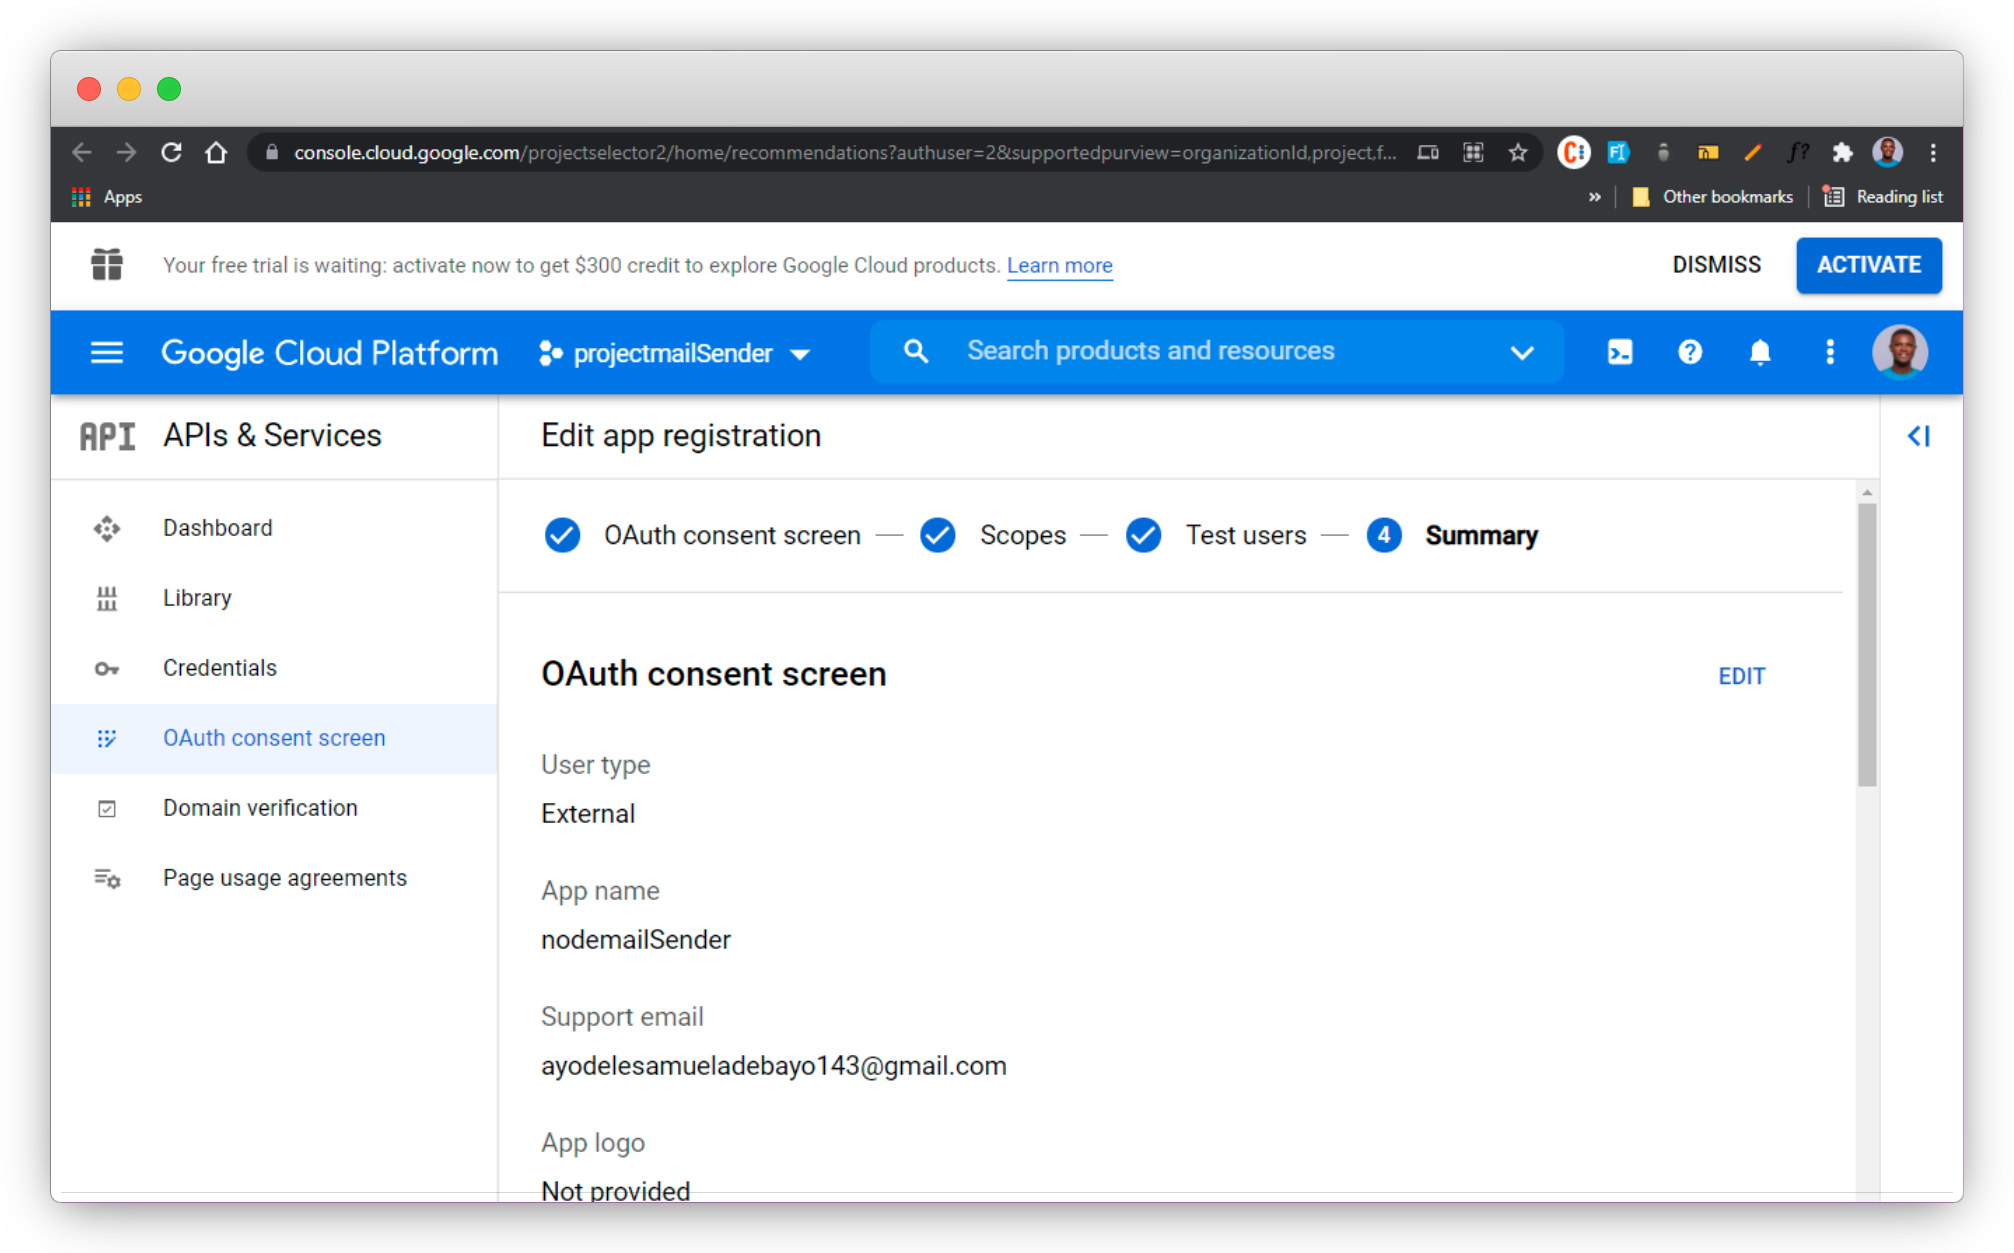Click the cast screen icon in address bar
Image resolution: width=2014 pixels, height=1253 pixels.
point(1428,153)
